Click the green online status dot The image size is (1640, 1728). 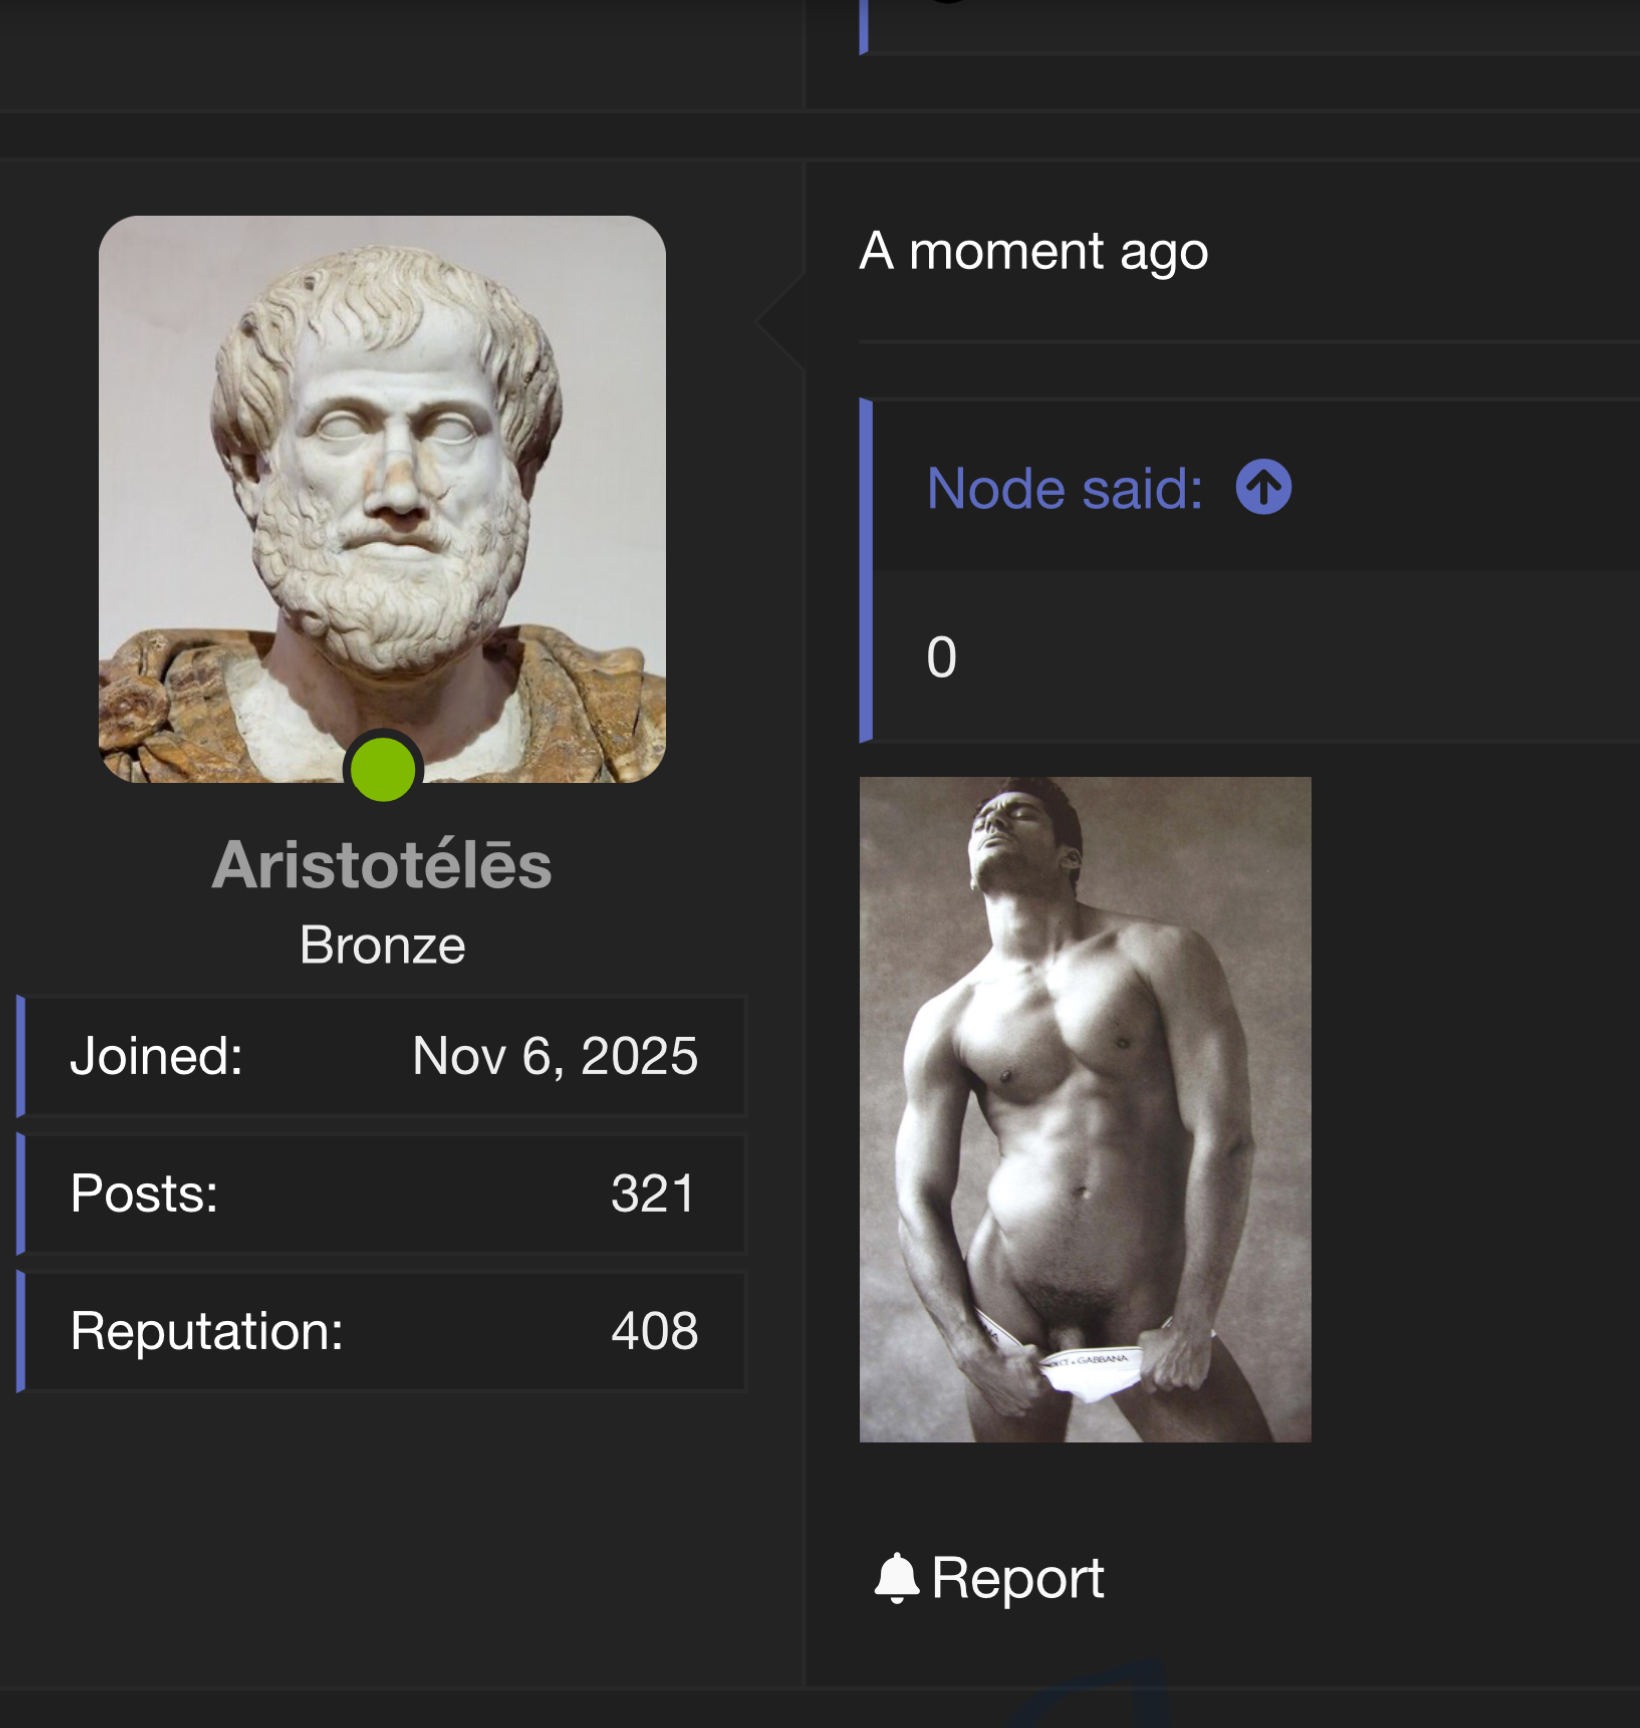tap(383, 771)
